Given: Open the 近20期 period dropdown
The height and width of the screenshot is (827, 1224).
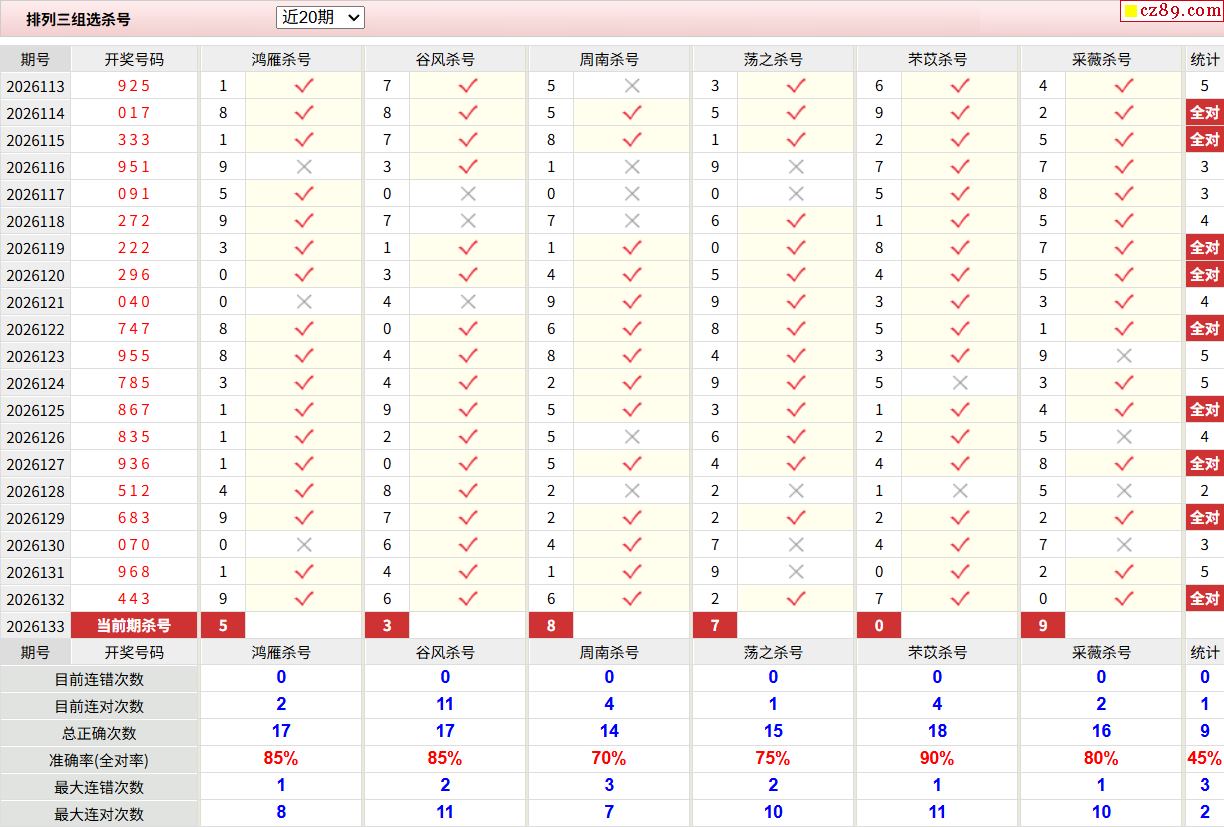Looking at the screenshot, I should 320,17.
